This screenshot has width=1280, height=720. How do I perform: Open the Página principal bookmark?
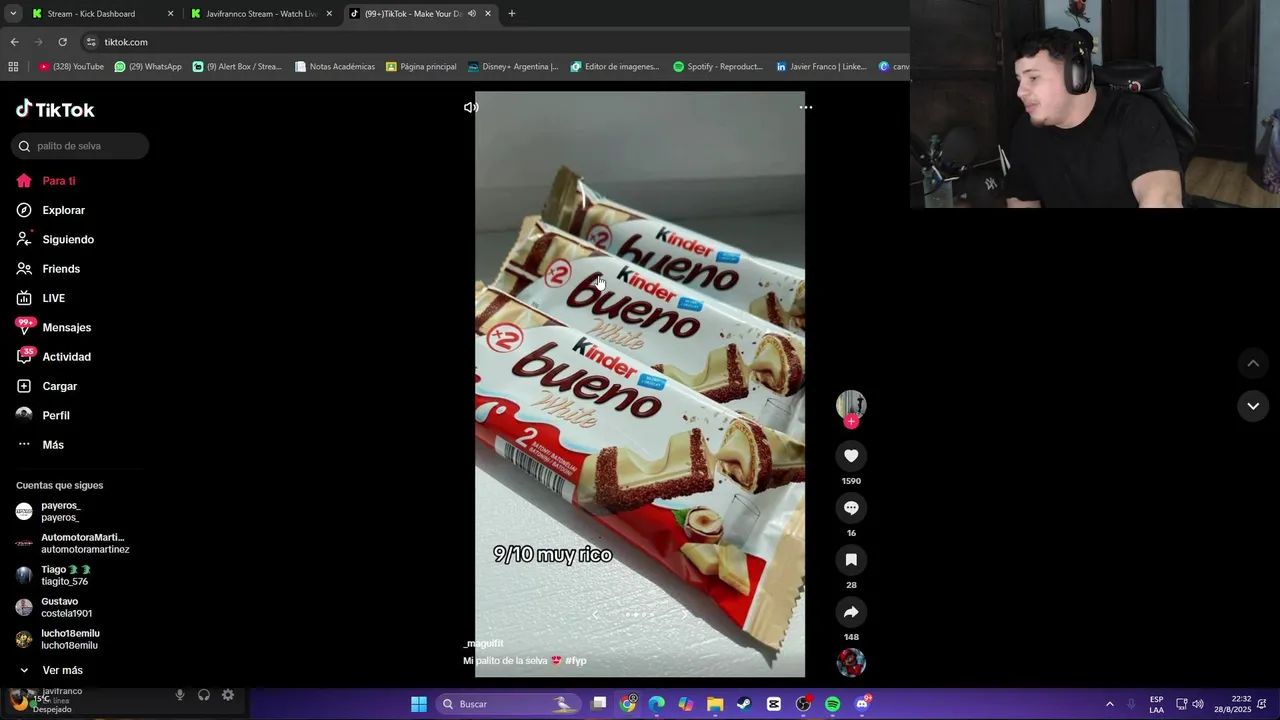click(x=421, y=67)
